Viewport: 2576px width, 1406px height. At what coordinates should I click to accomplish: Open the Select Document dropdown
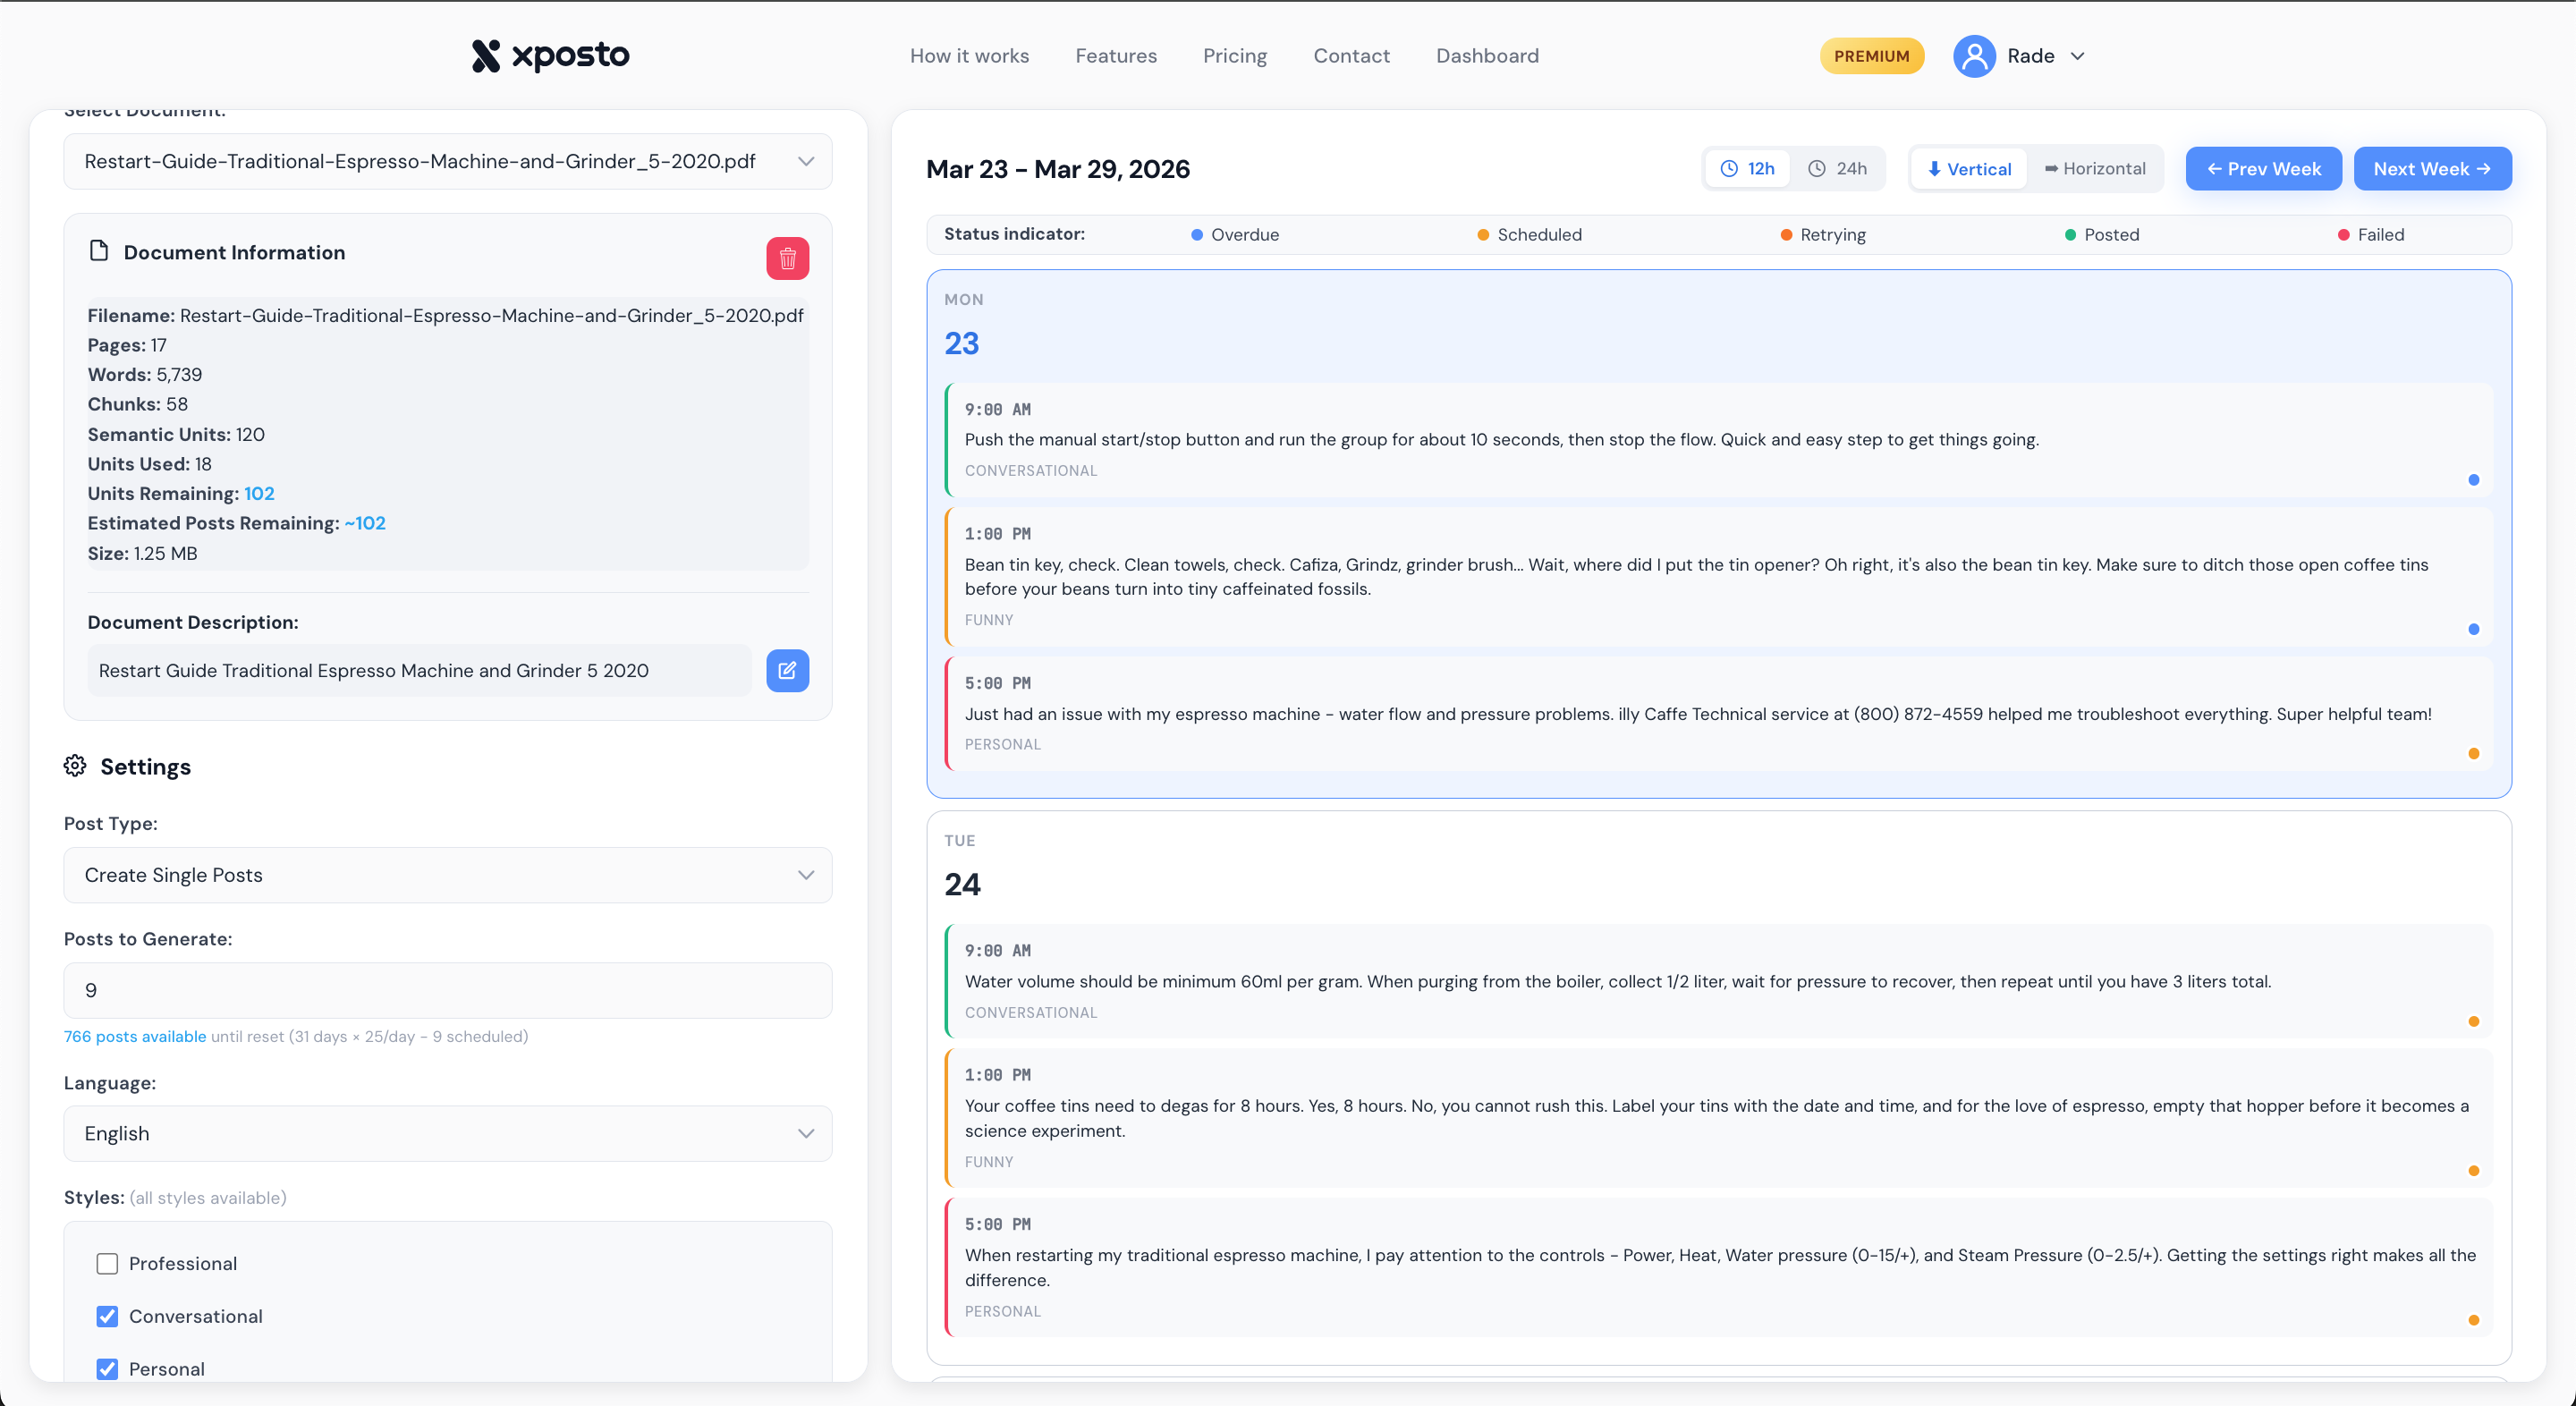[447, 161]
